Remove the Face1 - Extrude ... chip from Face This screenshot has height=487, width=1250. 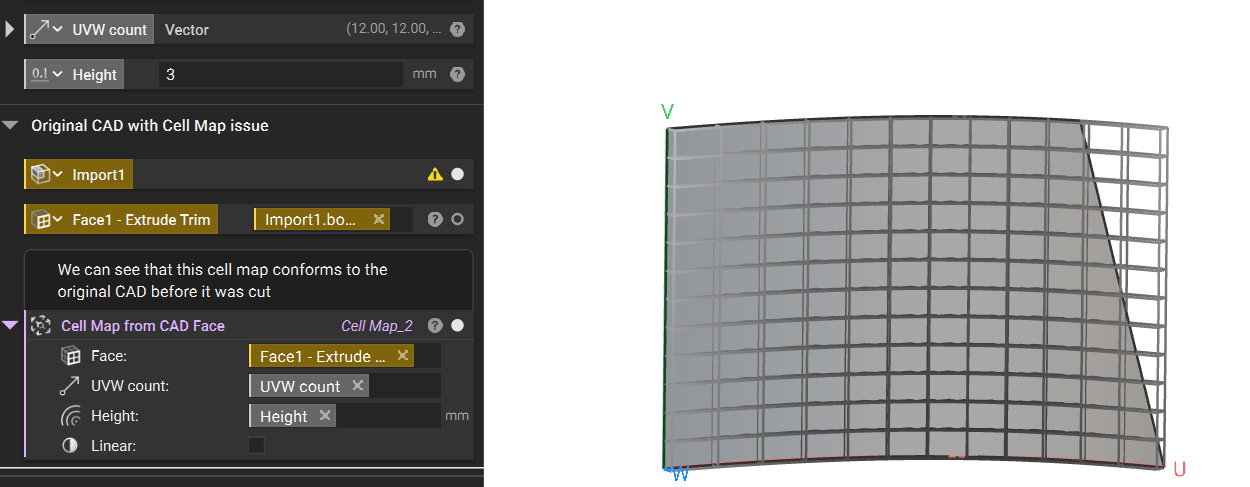pyautogui.click(x=402, y=355)
